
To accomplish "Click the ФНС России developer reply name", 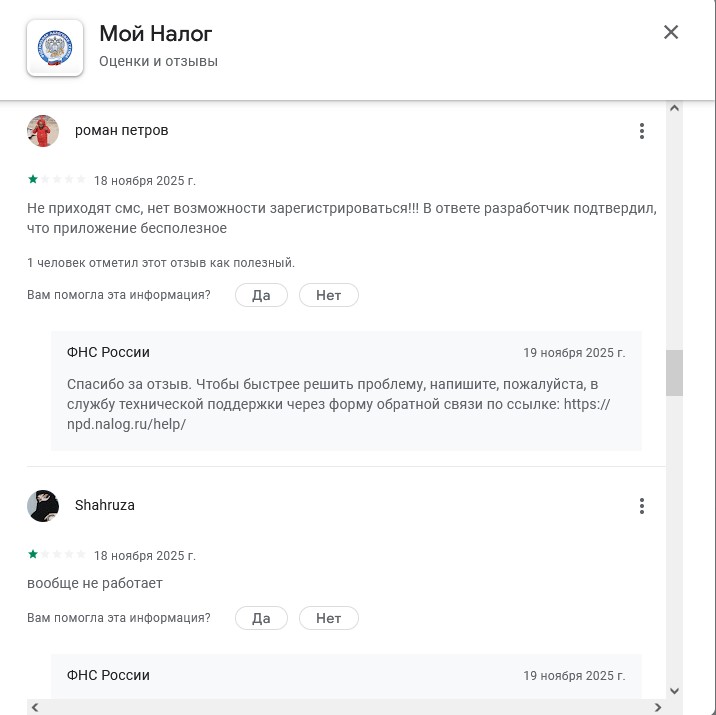I will [x=108, y=352].
